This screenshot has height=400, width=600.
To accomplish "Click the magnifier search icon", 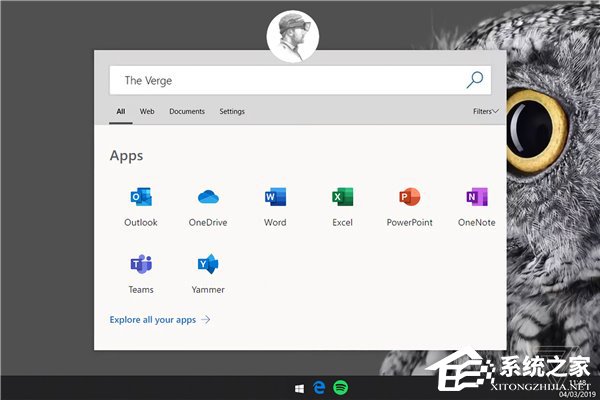I will pyautogui.click(x=475, y=80).
